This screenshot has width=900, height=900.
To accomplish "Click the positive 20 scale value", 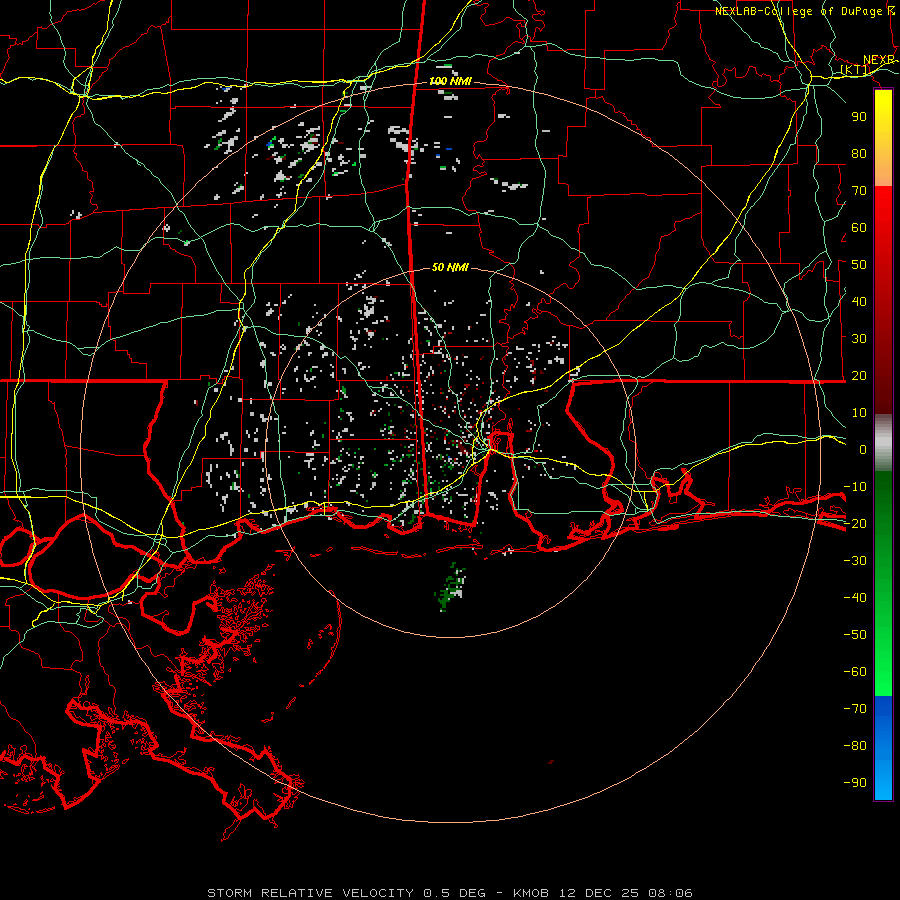I will [859, 375].
